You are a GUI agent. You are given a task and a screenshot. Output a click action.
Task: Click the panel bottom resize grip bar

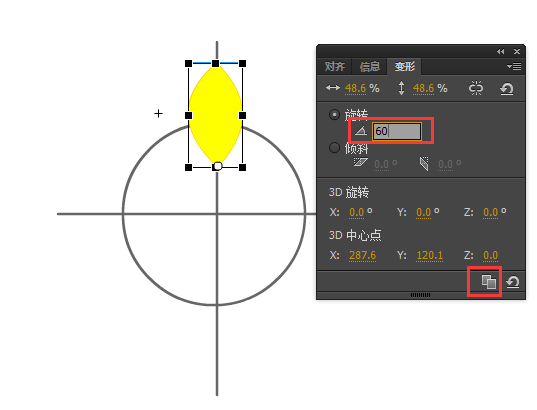[420, 295]
